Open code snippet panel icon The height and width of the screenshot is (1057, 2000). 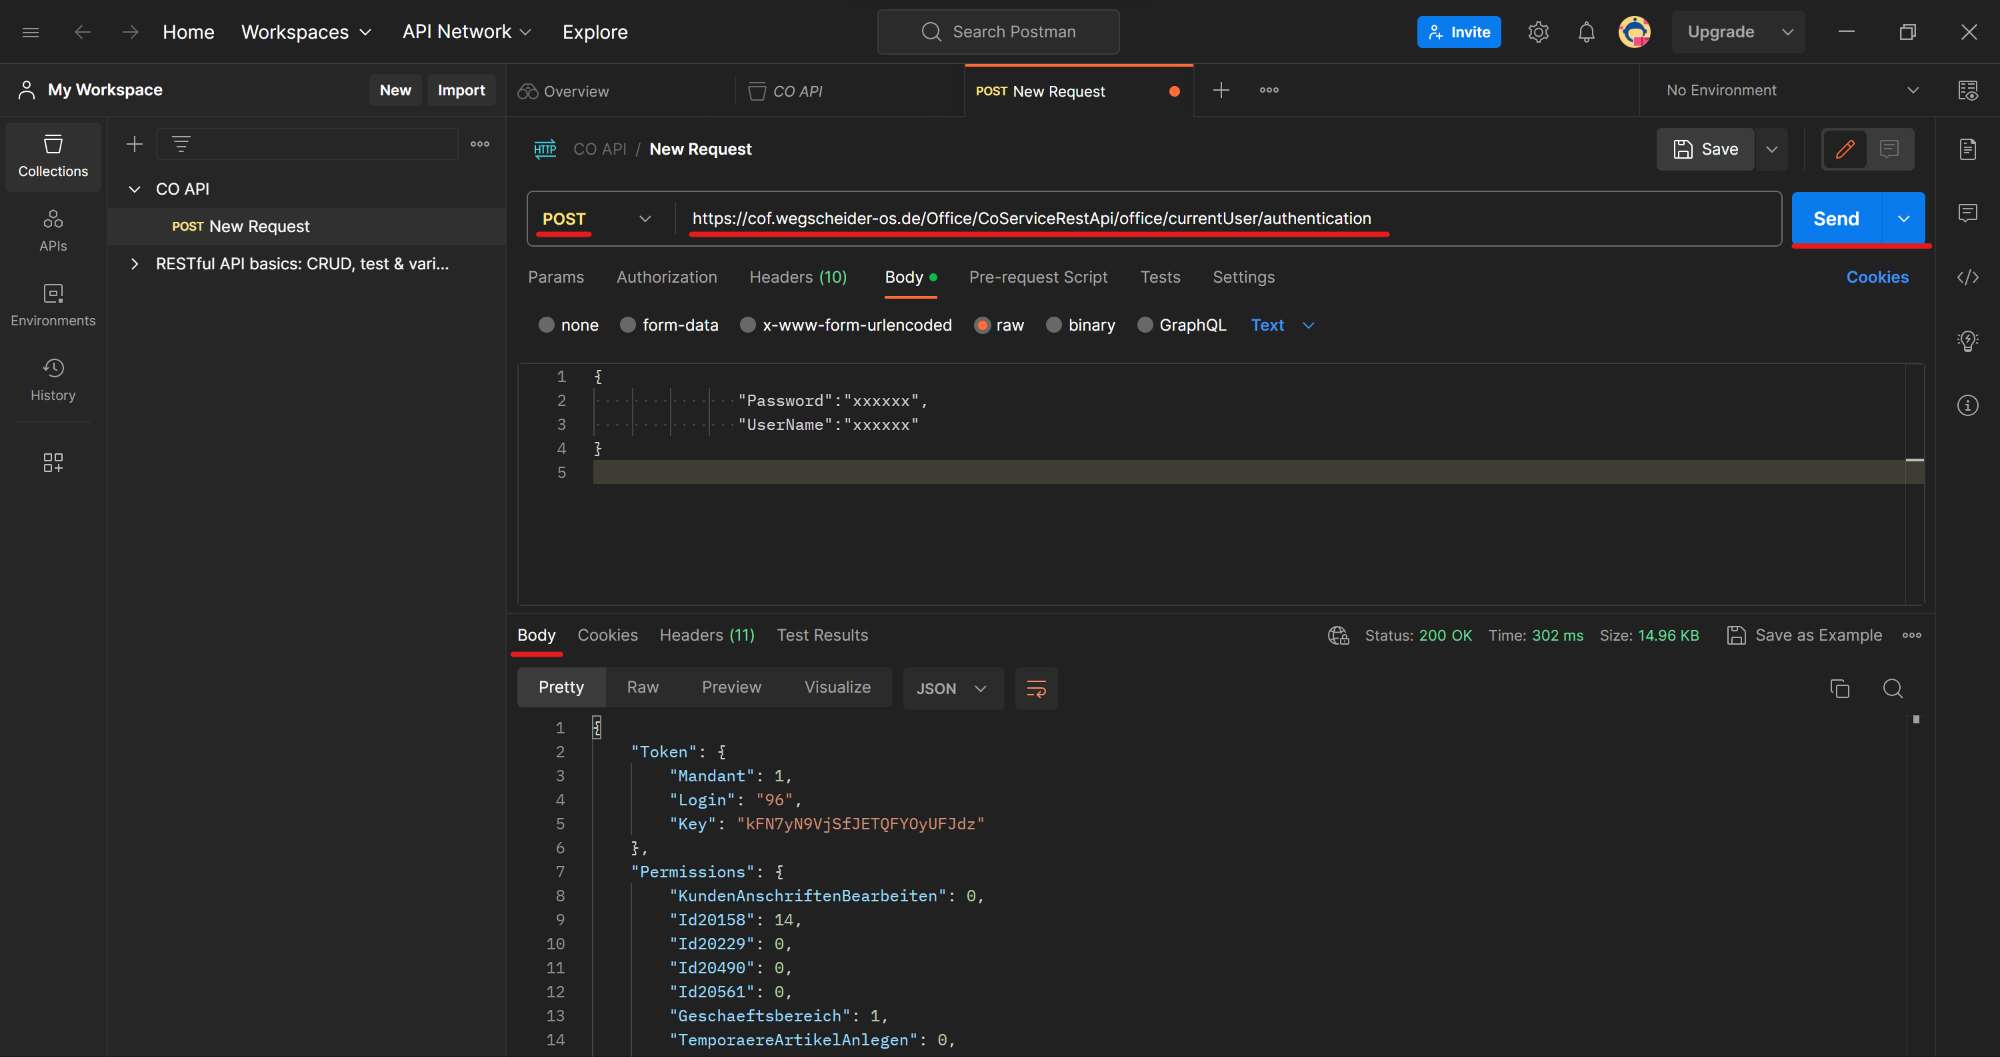[1968, 277]
